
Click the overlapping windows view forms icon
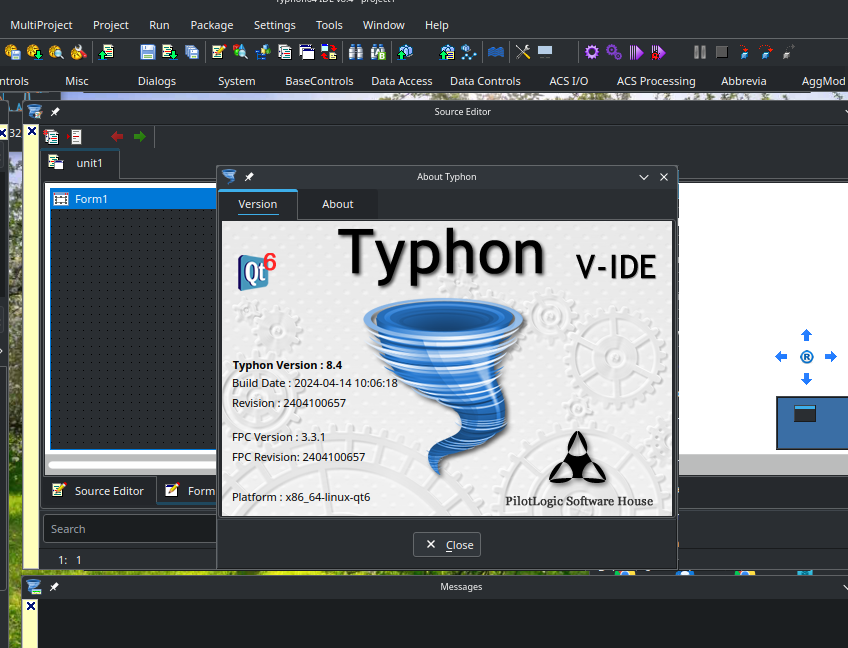pos(307,52)
